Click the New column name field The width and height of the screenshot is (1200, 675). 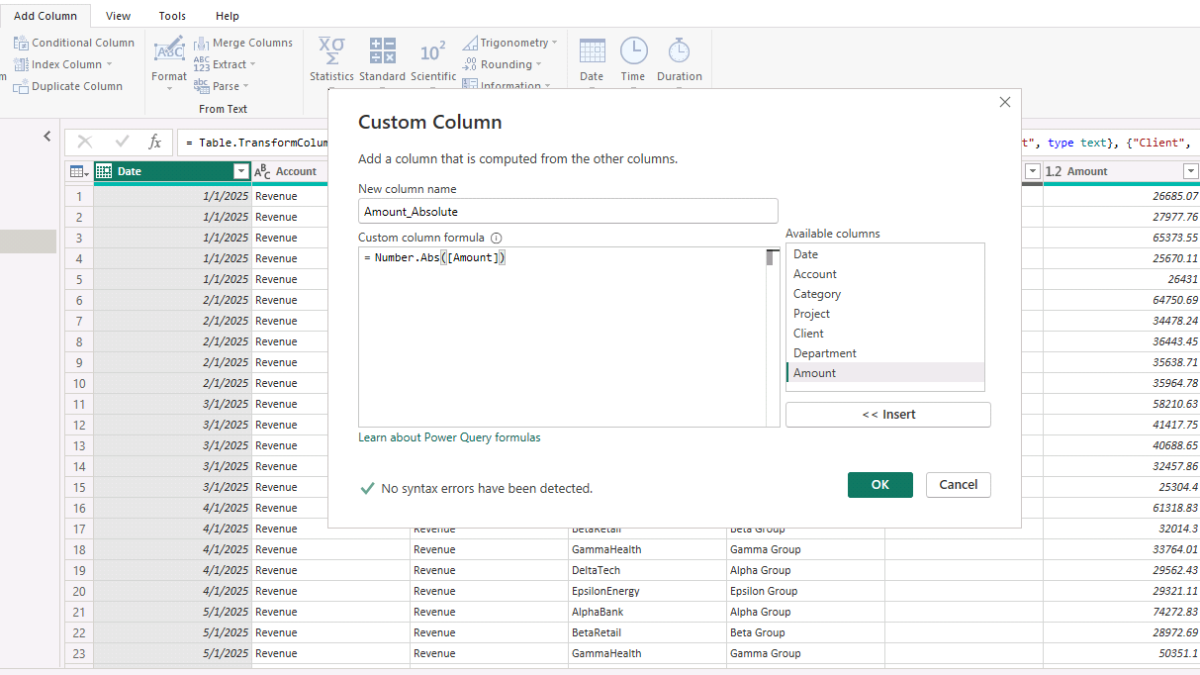pos(567,211)
